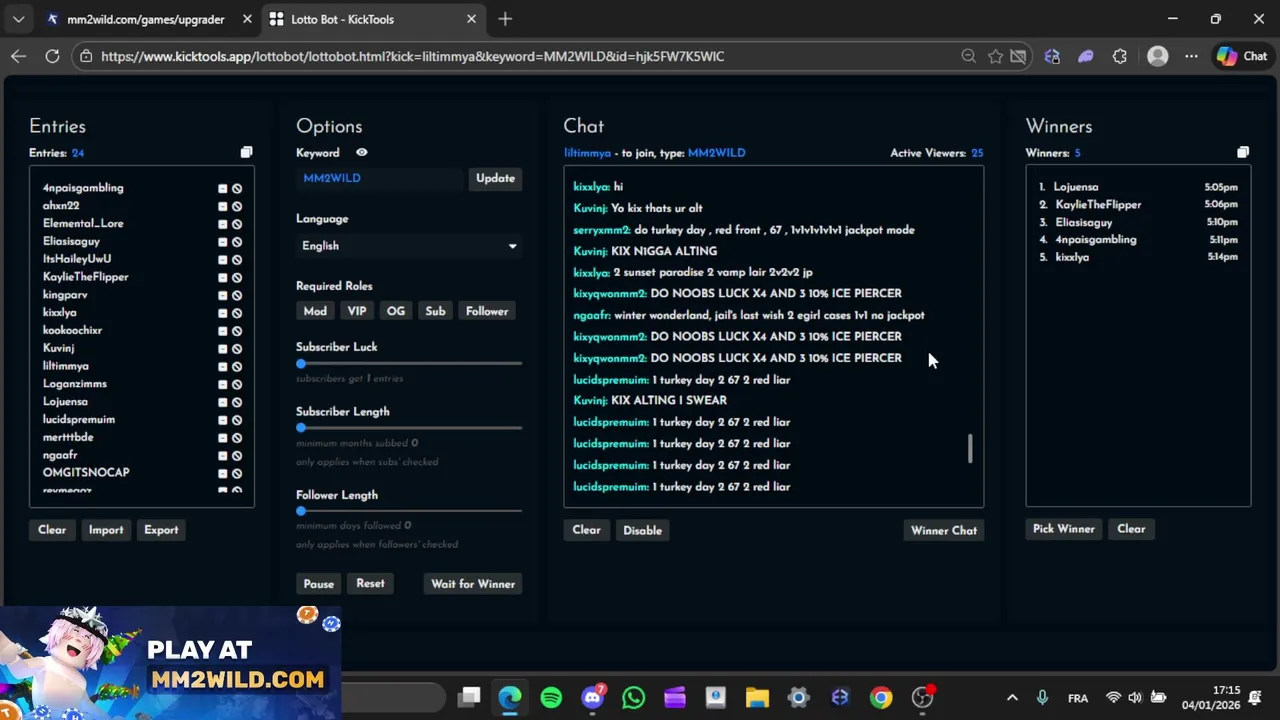Ban Lojuensa using the ban icon
The width and height of the screenshot is (1280, 720).
click(x=237, y=402)
